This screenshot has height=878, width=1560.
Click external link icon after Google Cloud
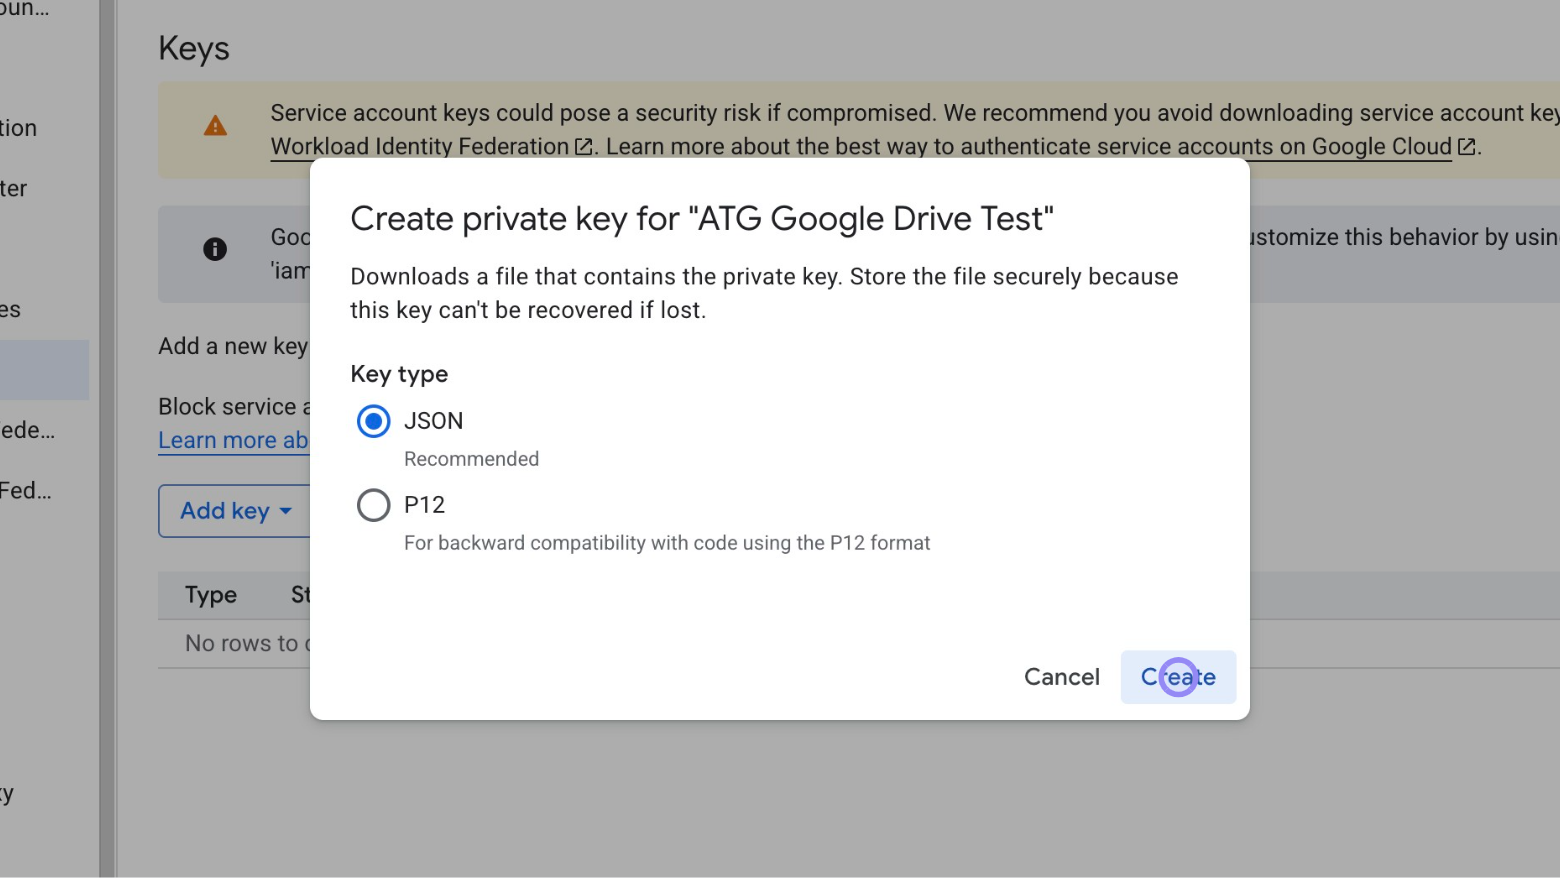click(1466, 146)
